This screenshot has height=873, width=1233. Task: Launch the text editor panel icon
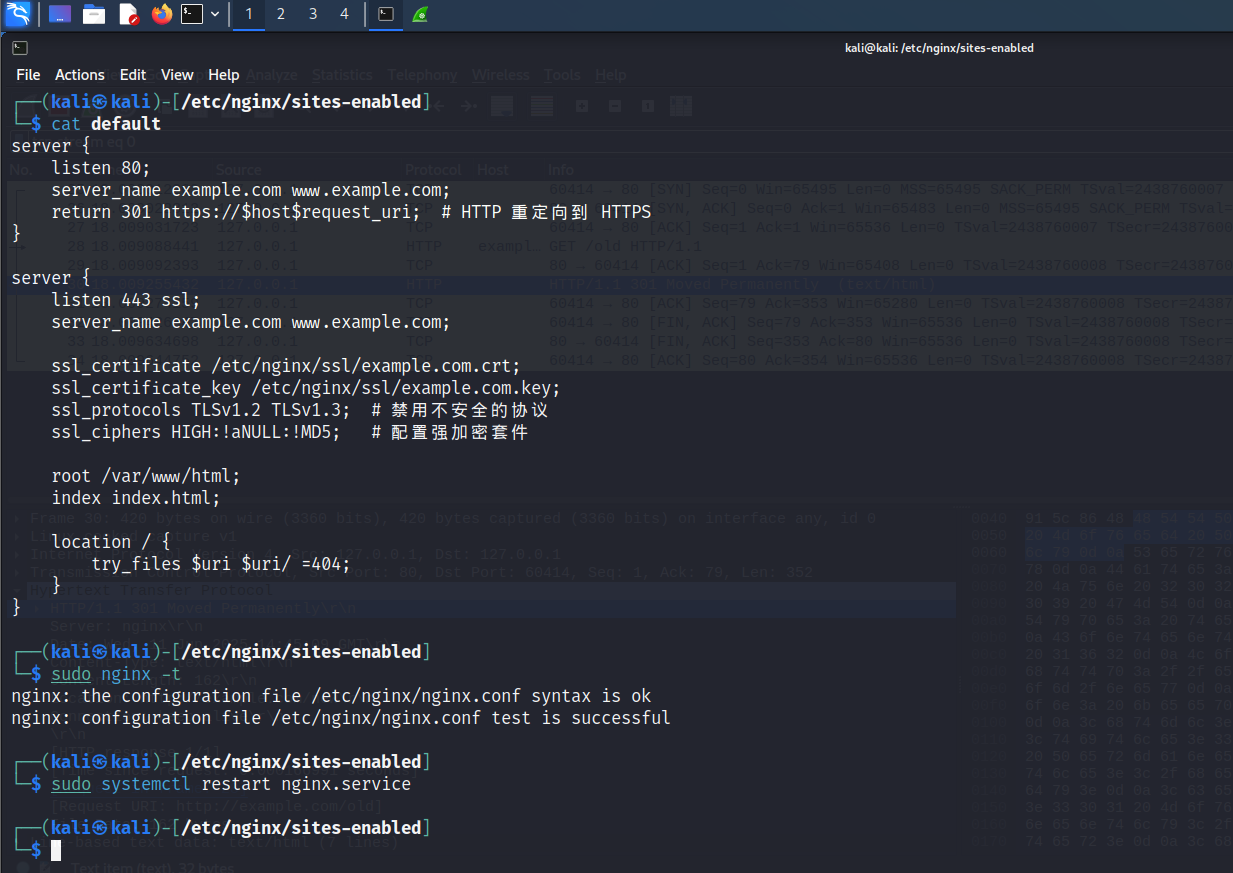pos(128,14)
